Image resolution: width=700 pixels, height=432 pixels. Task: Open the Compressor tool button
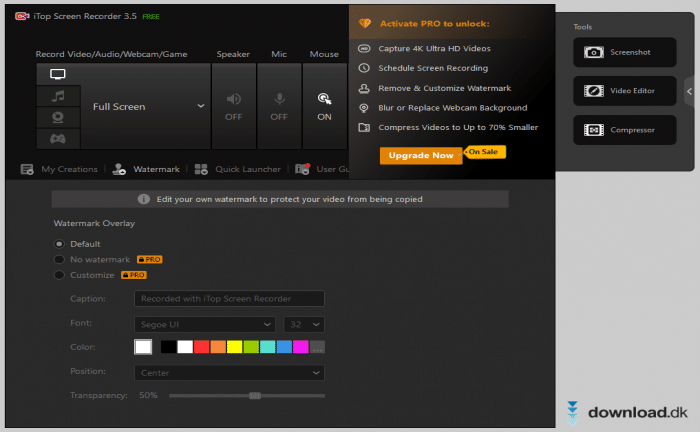coord(625,130)
